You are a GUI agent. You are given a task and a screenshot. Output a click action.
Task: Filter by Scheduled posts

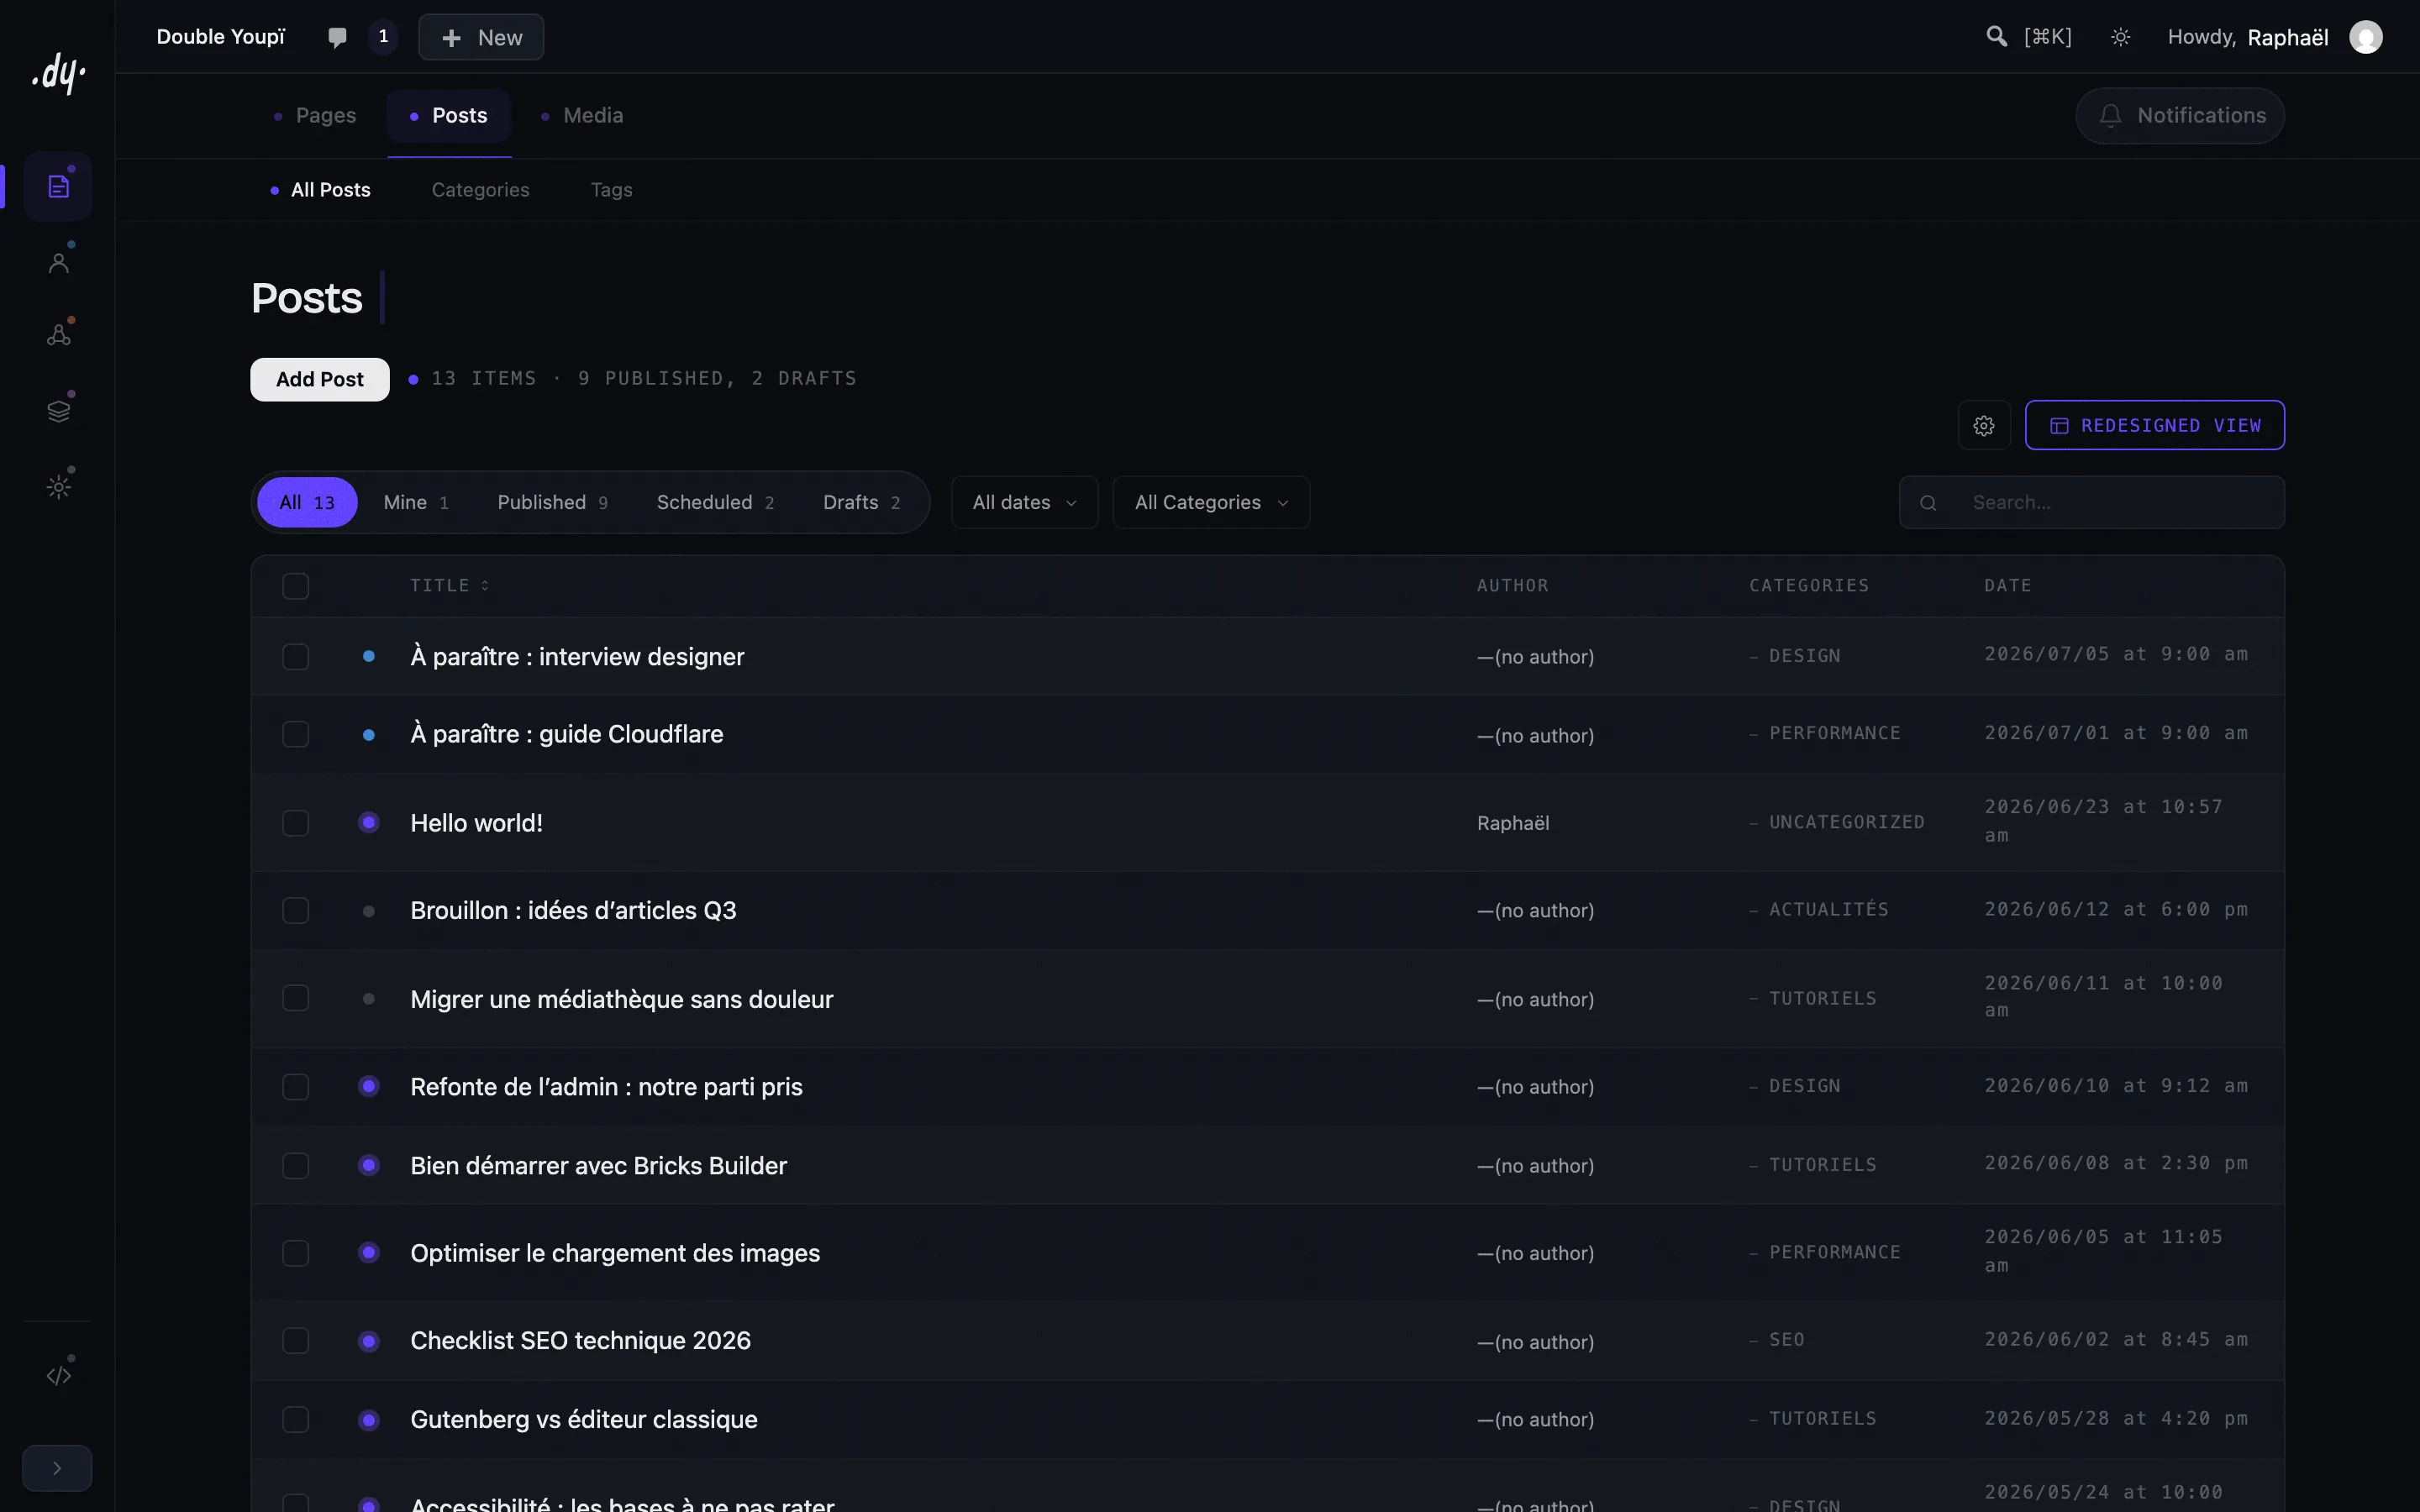point(715,502)
